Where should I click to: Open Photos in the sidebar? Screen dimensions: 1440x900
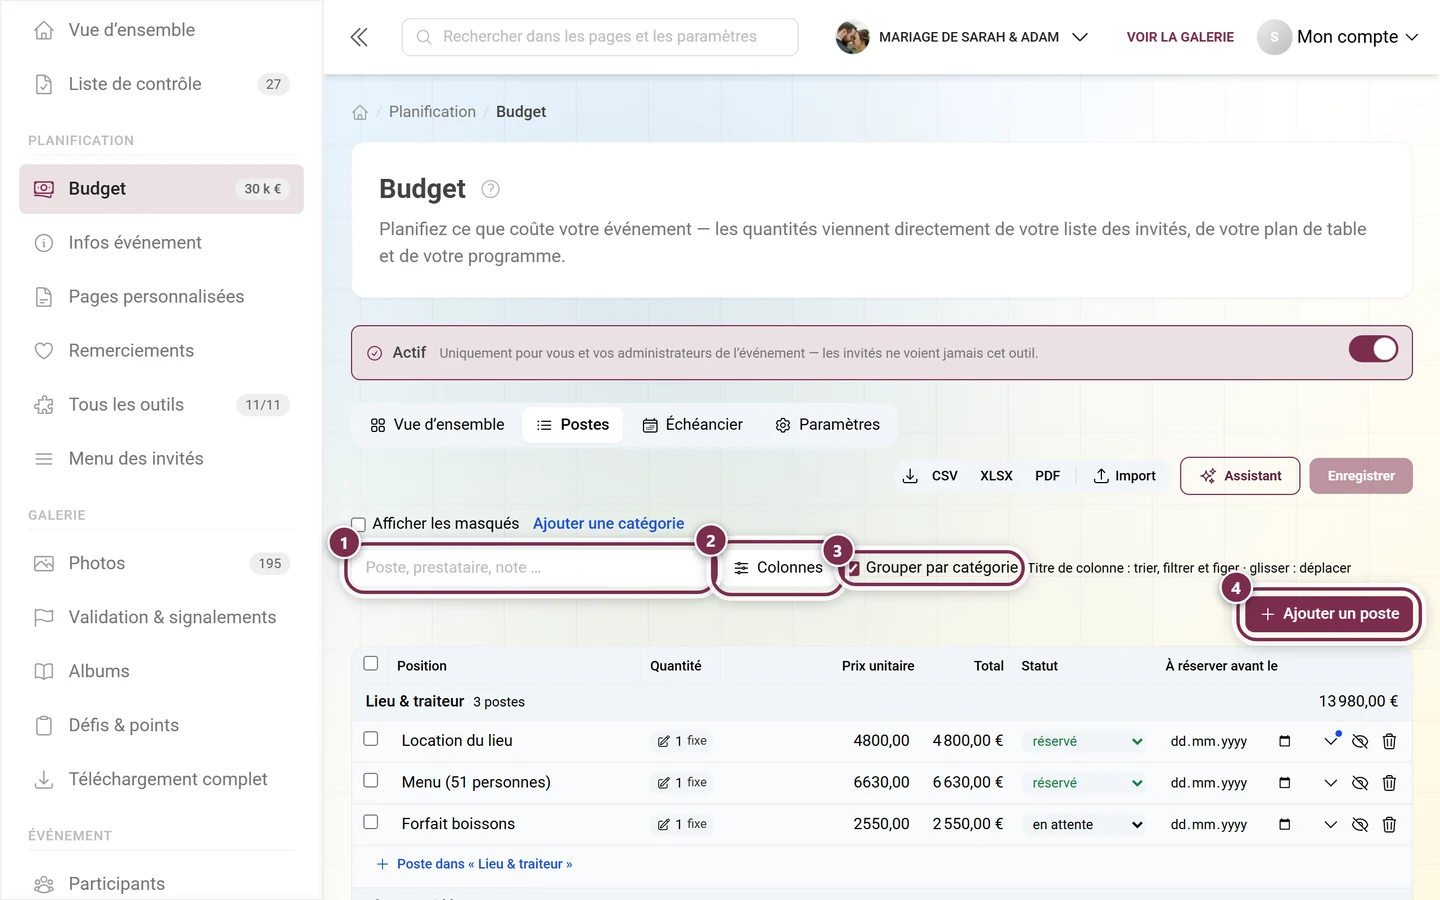point(161,563)
